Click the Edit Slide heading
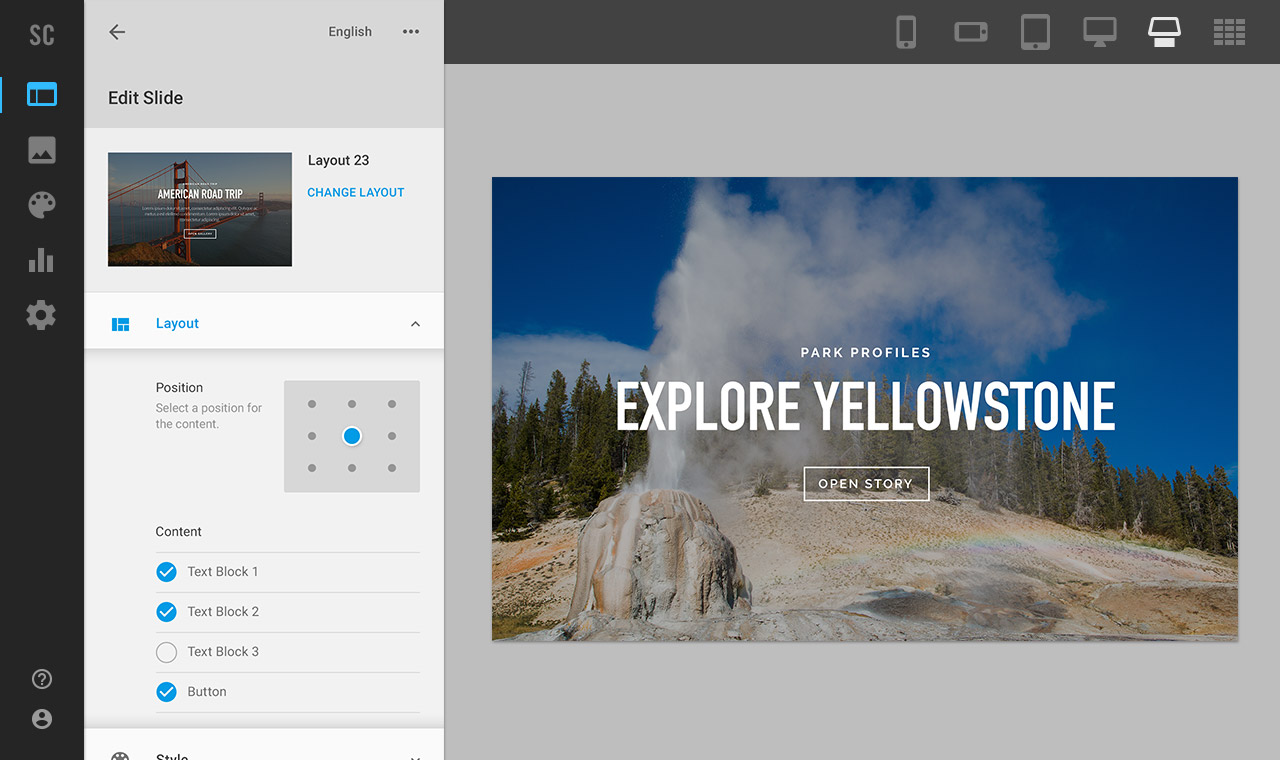Image resolution: width=1280 pixels, height=760 pixels. click(146, 98)
